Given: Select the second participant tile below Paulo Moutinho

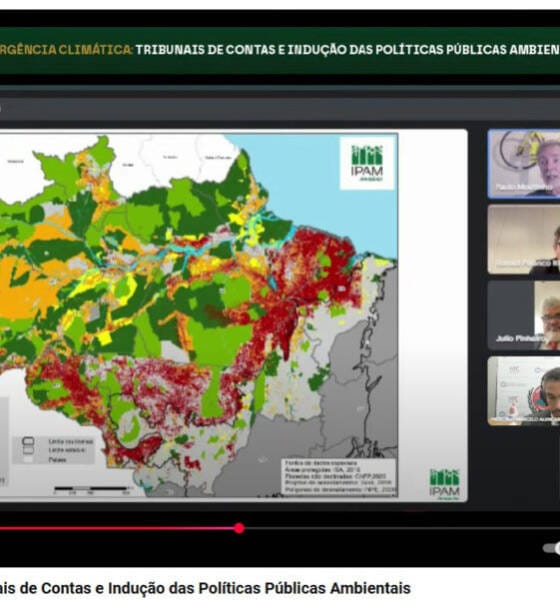Looking at the screenshot, I should tap(524, 240).
